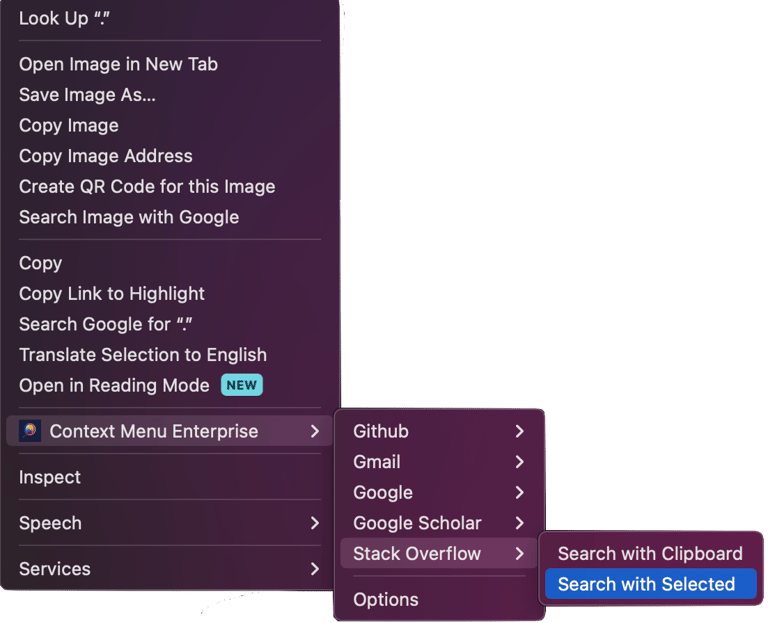Viewport: 768px width, 623px height.
Task: Open in Reading Mode
Action: [169, 385]
